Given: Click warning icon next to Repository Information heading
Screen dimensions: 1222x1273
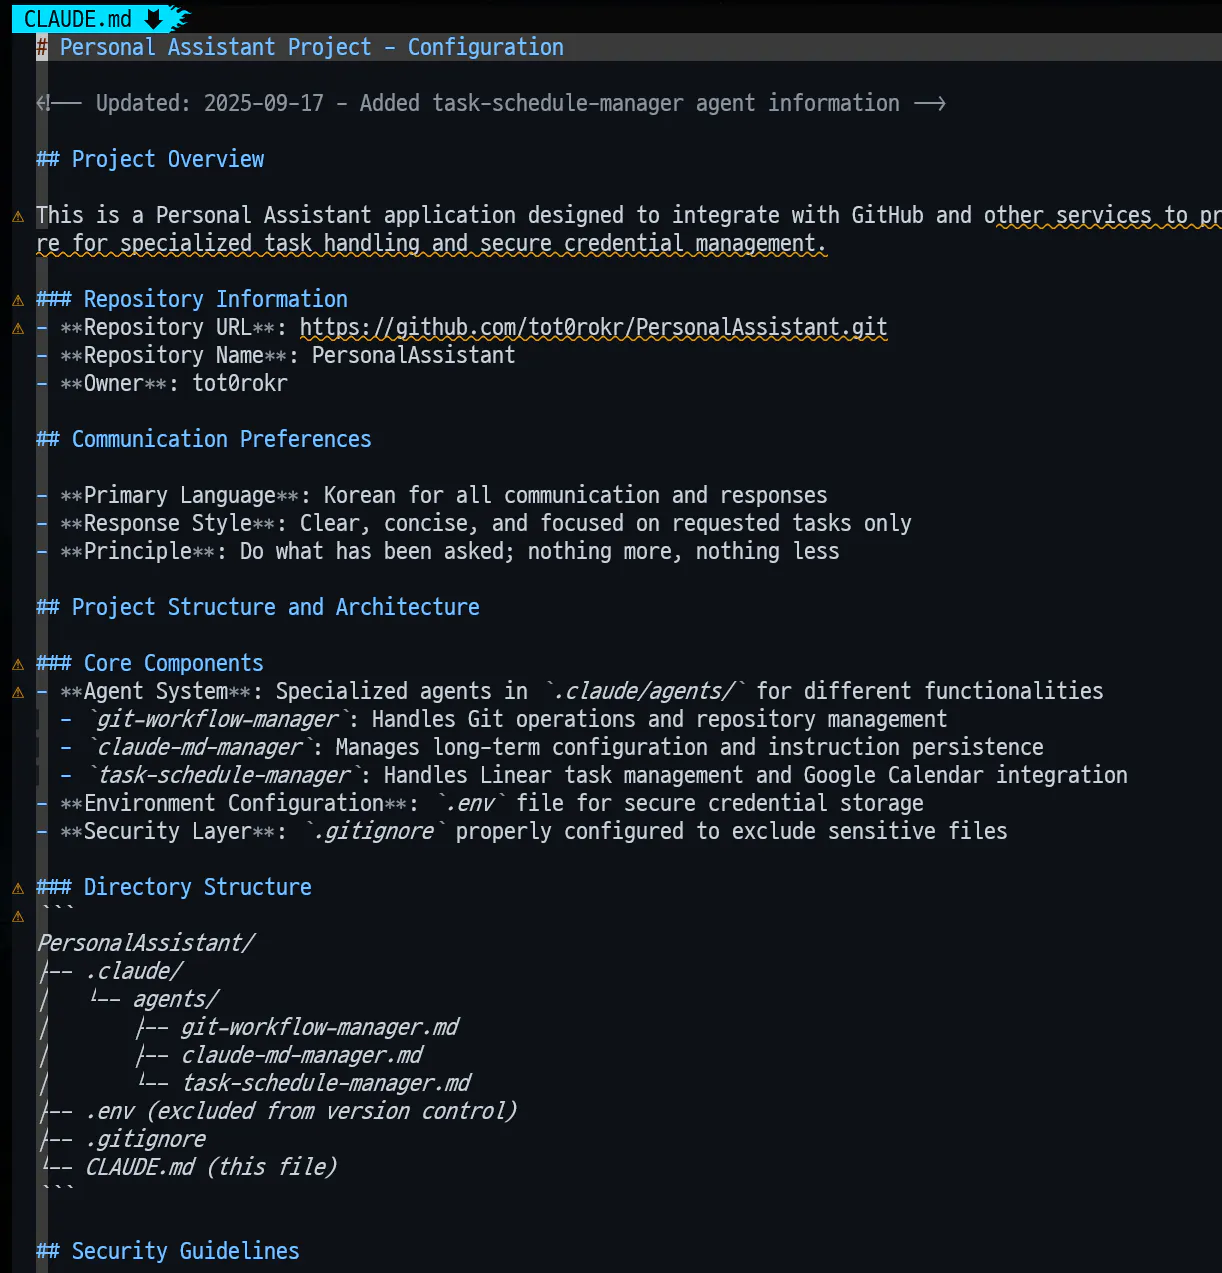Looking at the screenshot, I should (18, 300).
